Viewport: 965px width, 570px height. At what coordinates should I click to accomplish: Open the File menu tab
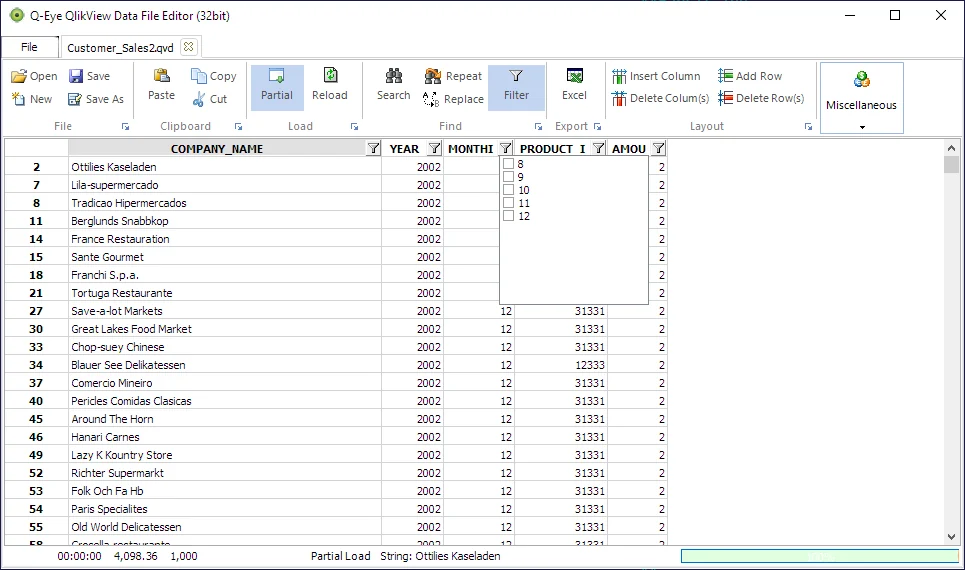click(x=30, y=47)
